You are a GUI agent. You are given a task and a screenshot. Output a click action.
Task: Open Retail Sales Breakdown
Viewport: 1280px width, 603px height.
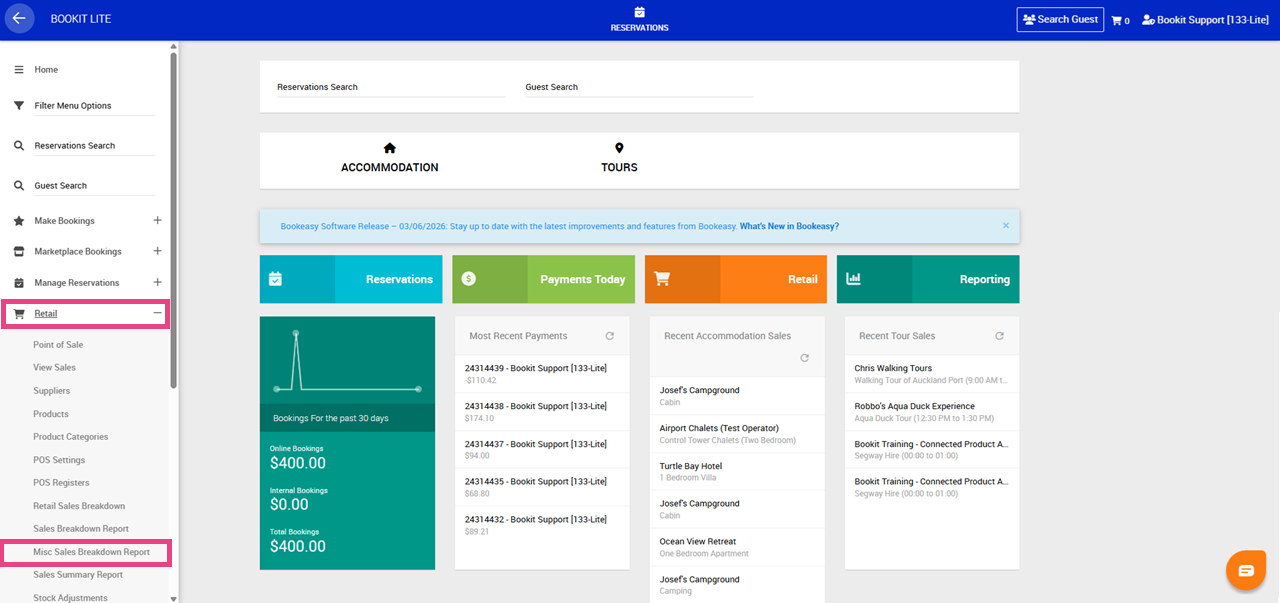[79, 506]
